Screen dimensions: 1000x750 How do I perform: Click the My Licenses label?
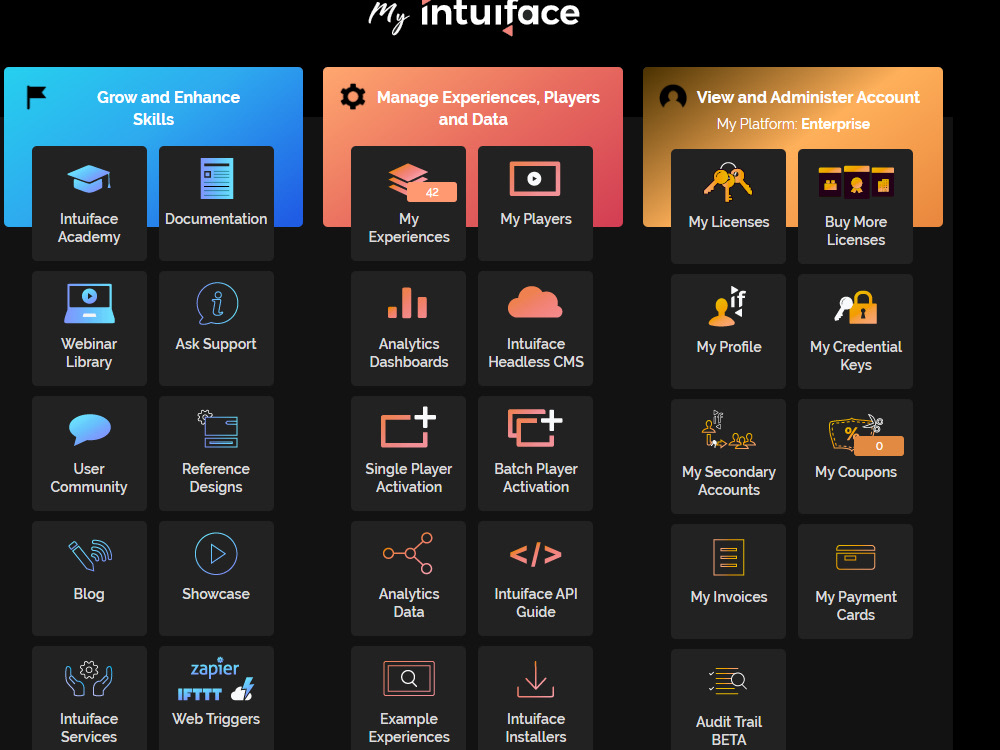(729, 222)
